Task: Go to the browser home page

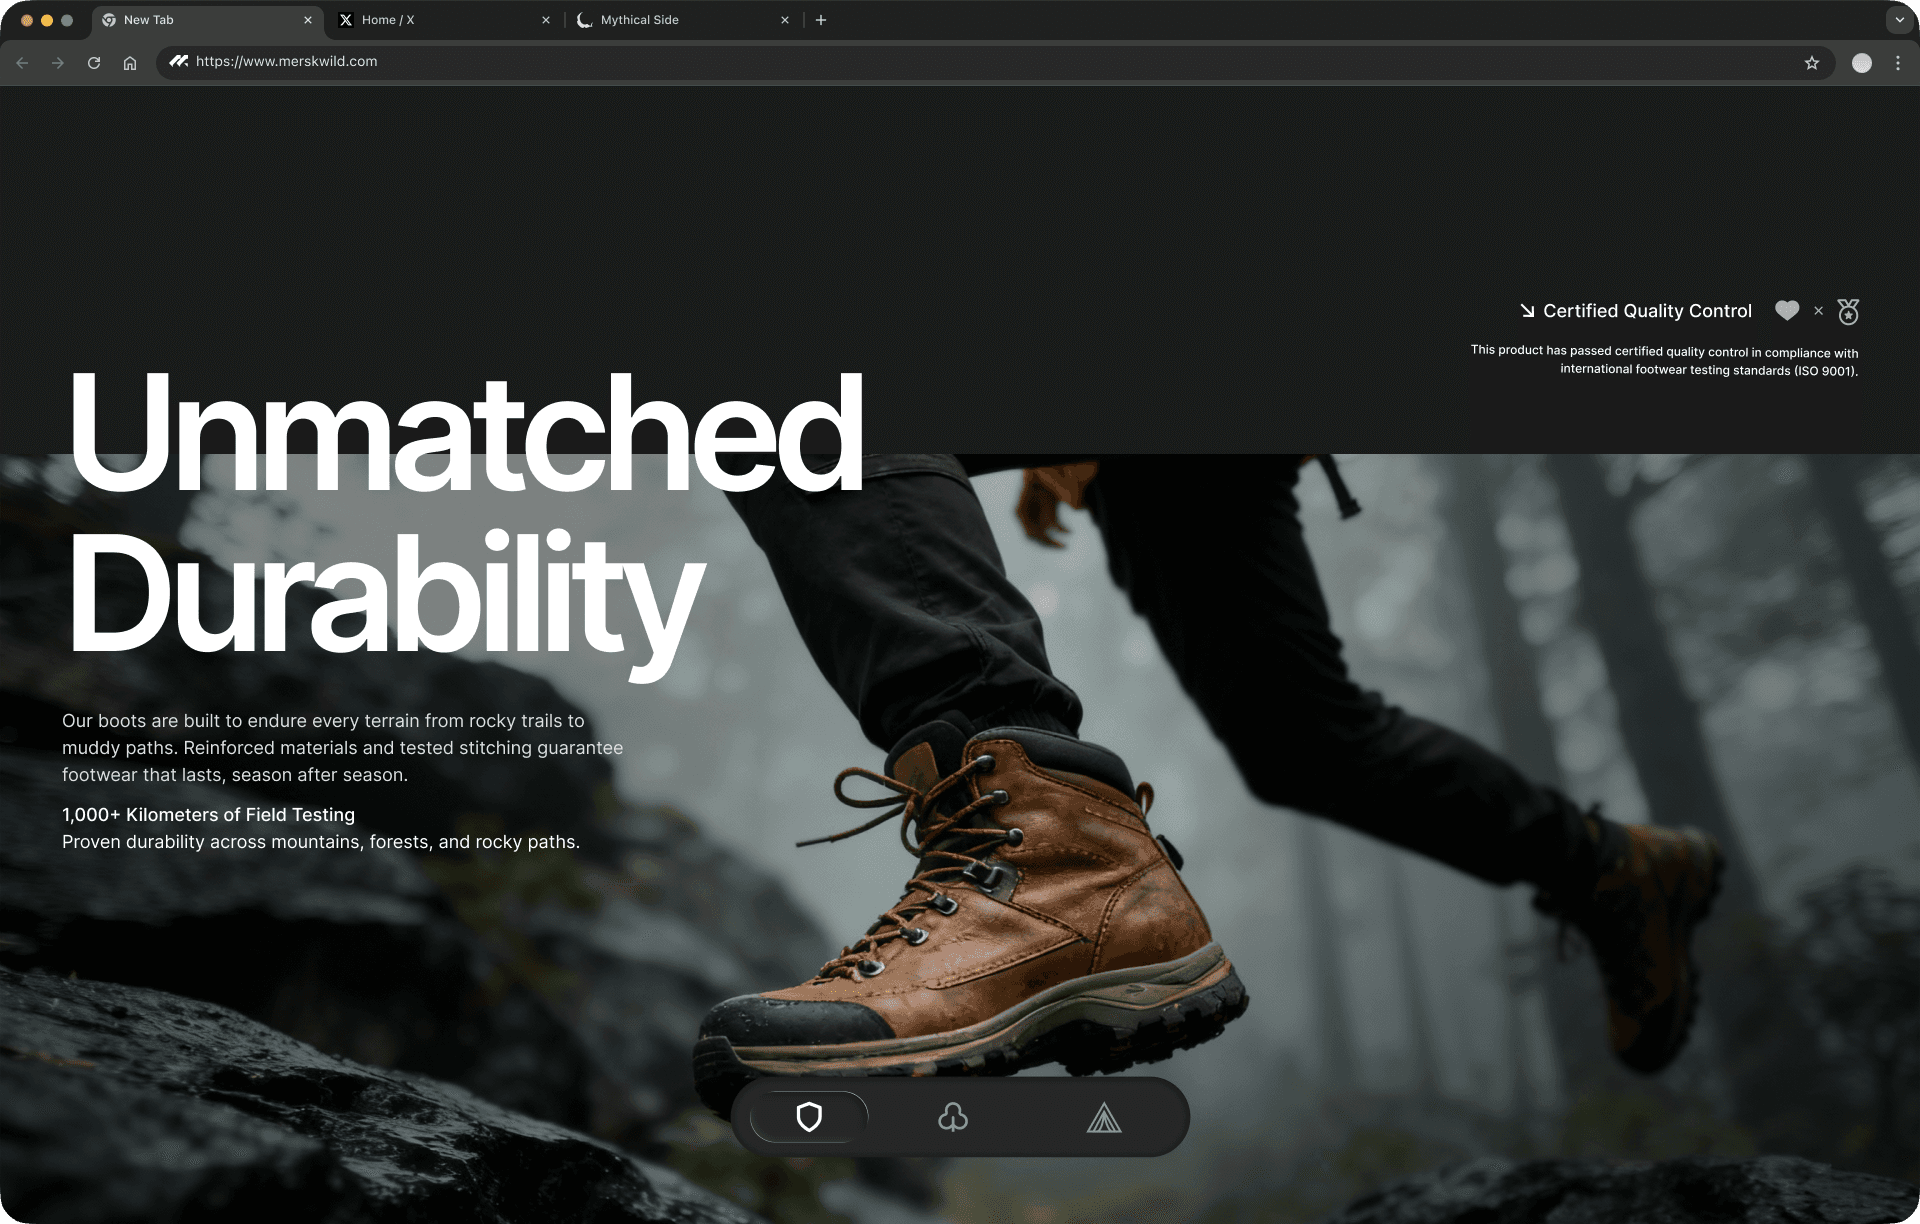Action: pos(130,63)
